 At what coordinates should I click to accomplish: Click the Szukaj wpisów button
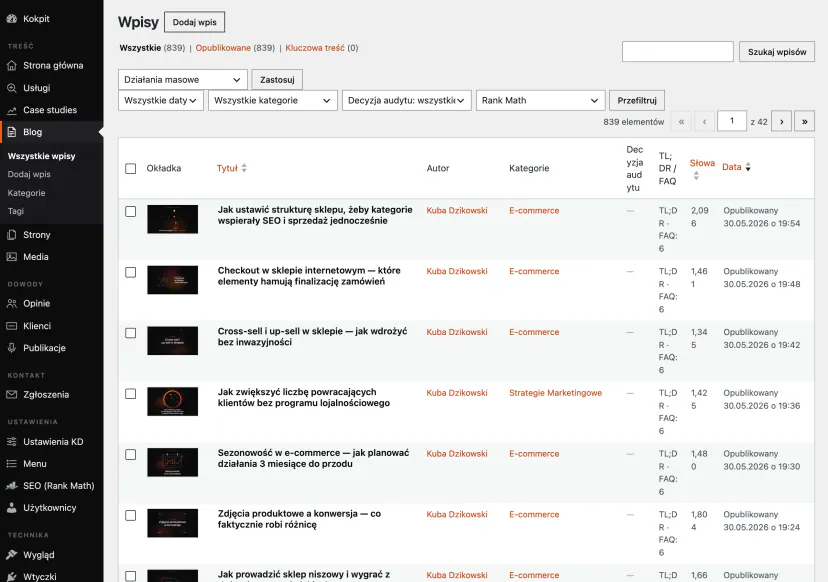click(777, 52)
